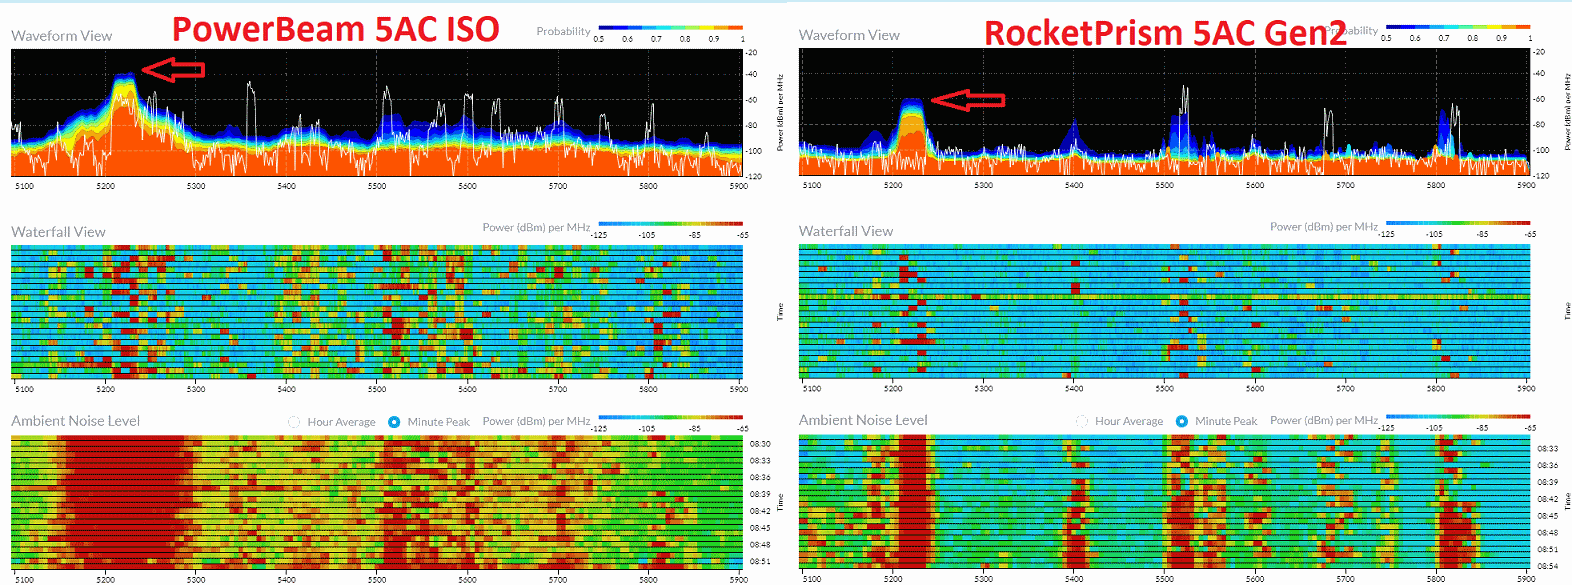The width and height of the screenshot is (1572, 585).
Task: Click the PowerBeam waterfall heatmap
Action: point(377,312)
